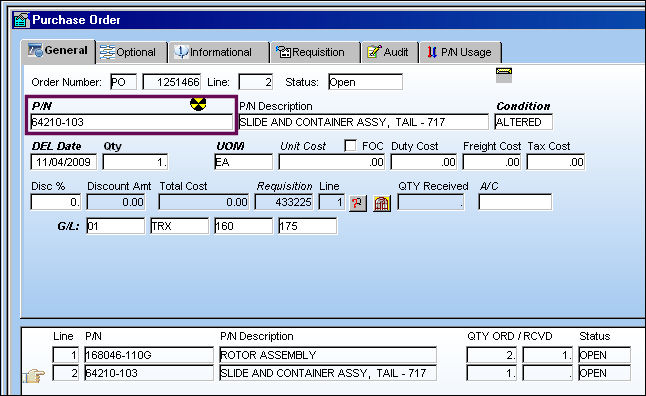The height and width of the screenshot is (396, 646).
Task: Click the Requisition field 433225
Action: pyautogui.click(x=284, y=202)
